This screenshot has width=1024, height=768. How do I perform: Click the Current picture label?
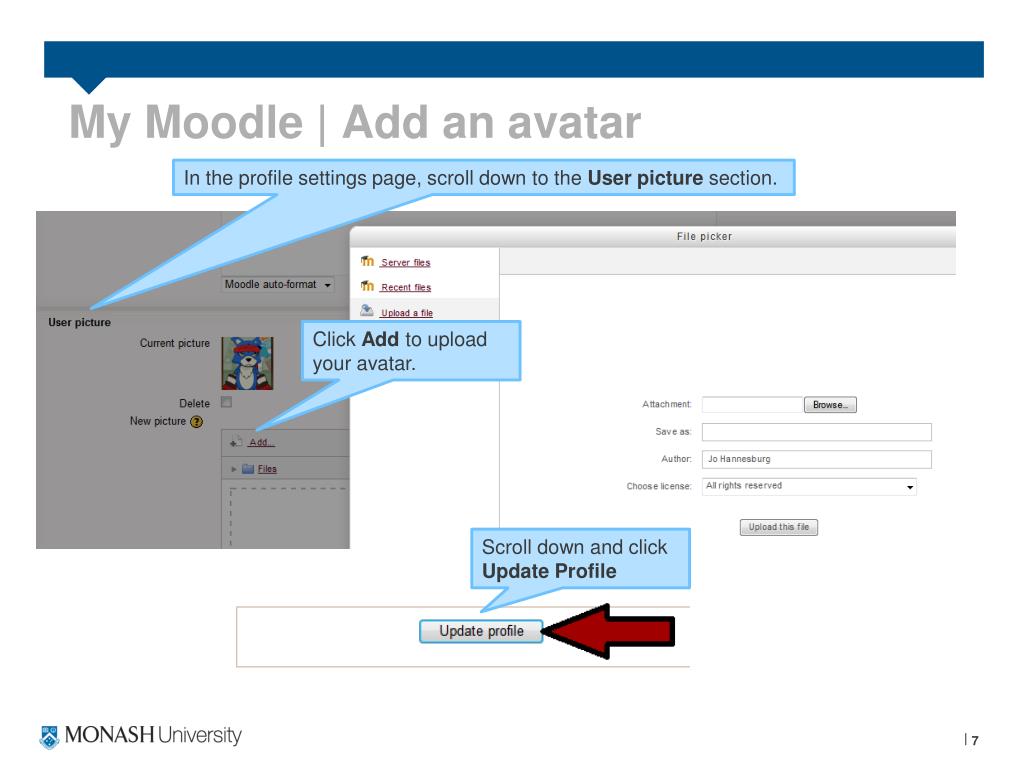175,343
